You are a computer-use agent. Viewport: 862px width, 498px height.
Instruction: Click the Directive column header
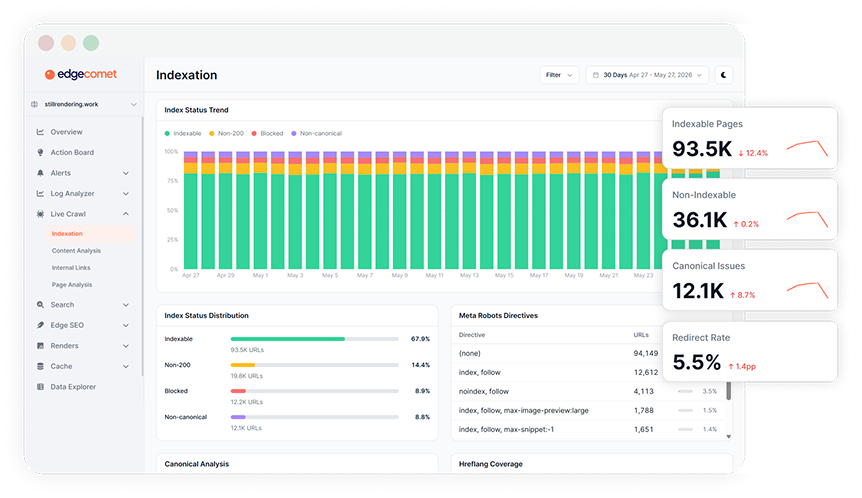coord(472,335)
